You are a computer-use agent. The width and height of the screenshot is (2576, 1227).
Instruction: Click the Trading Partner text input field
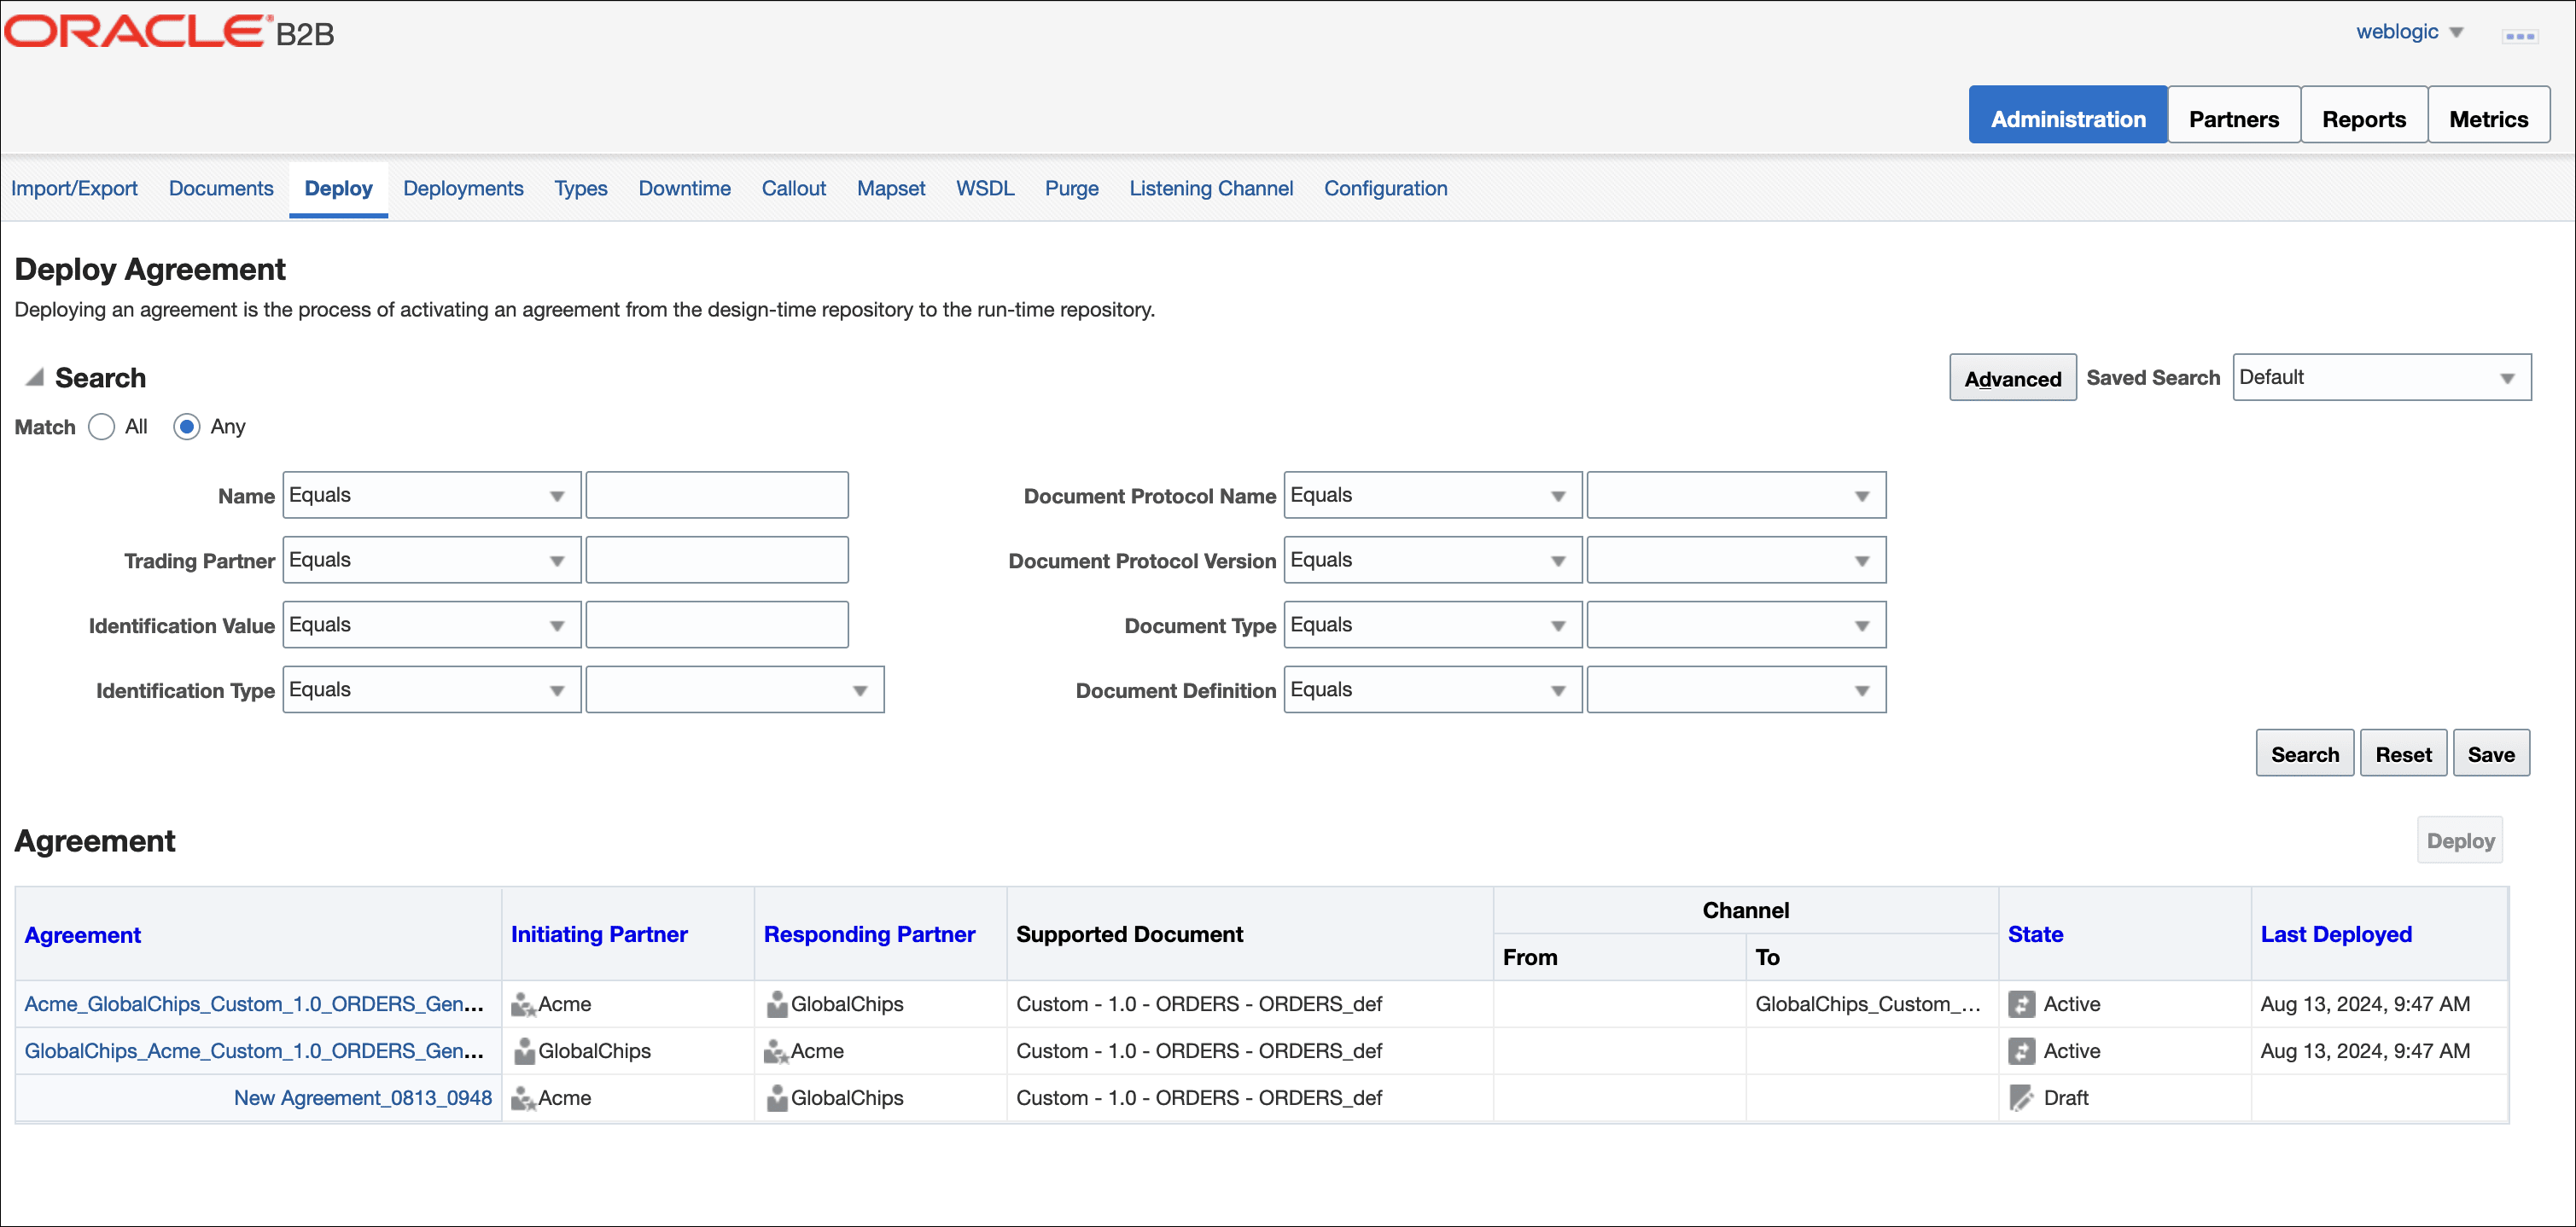(x=716, y=560)
